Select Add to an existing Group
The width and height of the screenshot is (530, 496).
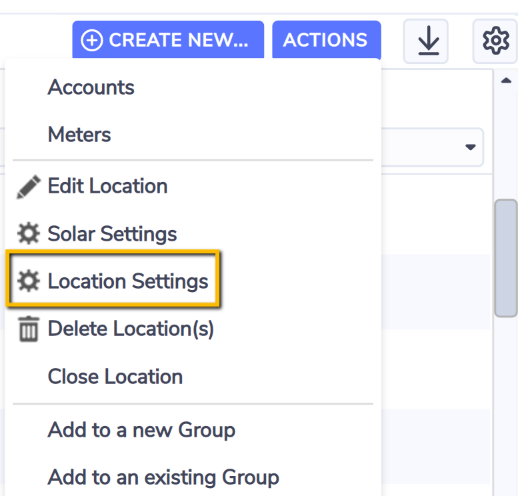pos(163,477)
